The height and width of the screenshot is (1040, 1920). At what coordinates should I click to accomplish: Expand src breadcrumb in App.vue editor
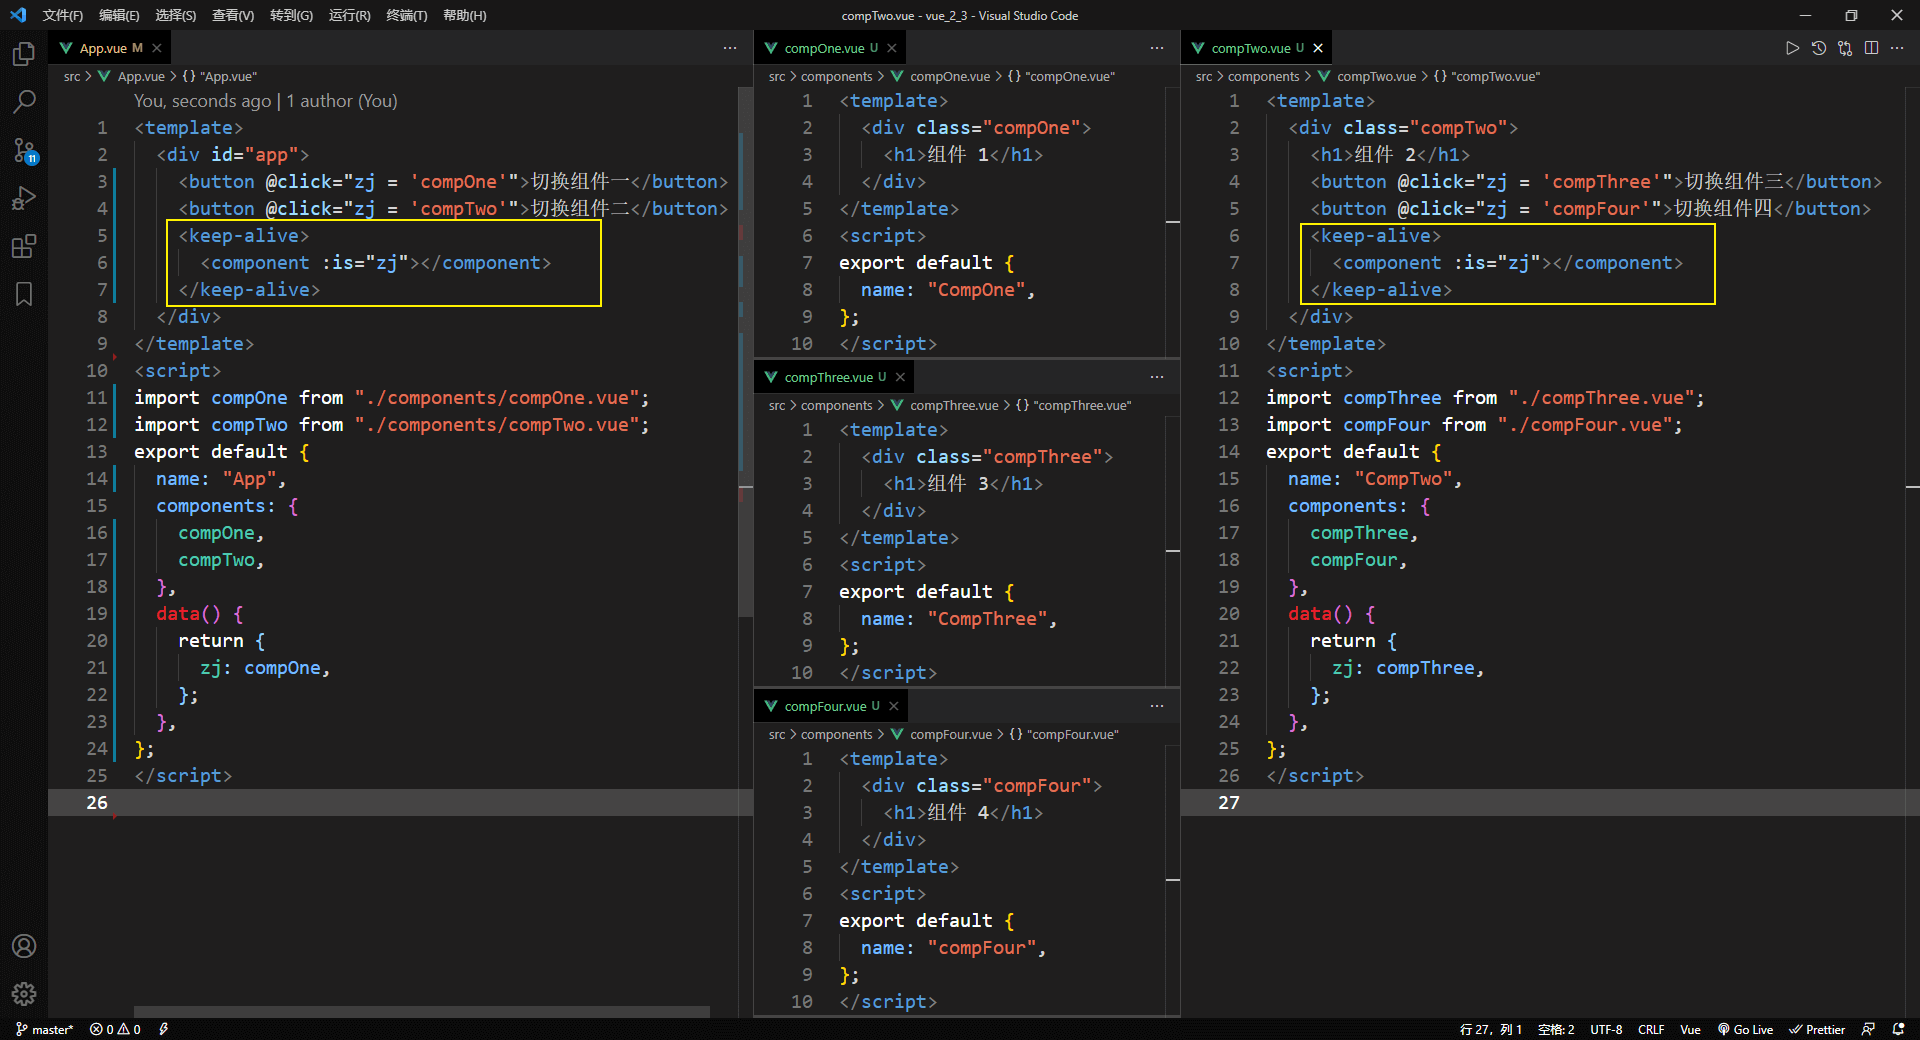72,76
